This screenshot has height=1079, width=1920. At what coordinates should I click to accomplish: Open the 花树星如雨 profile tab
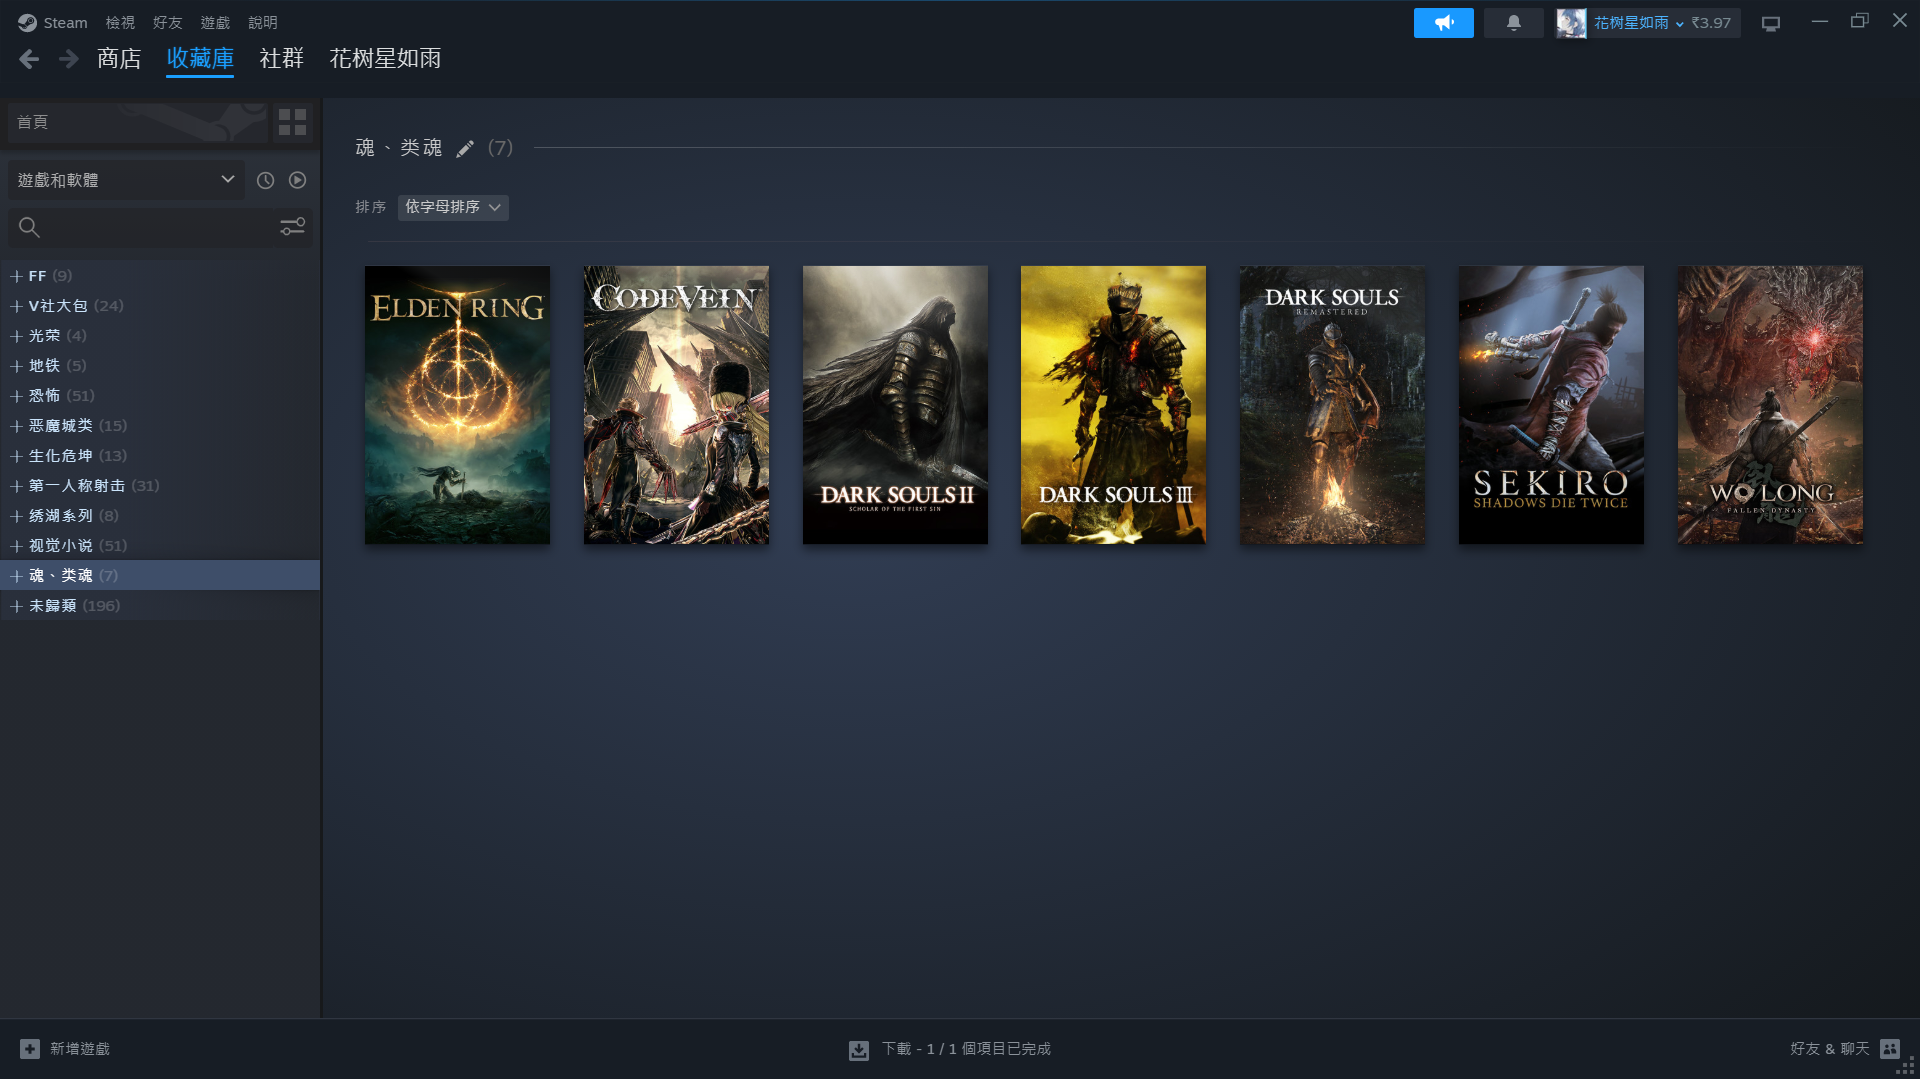[385, 59]
